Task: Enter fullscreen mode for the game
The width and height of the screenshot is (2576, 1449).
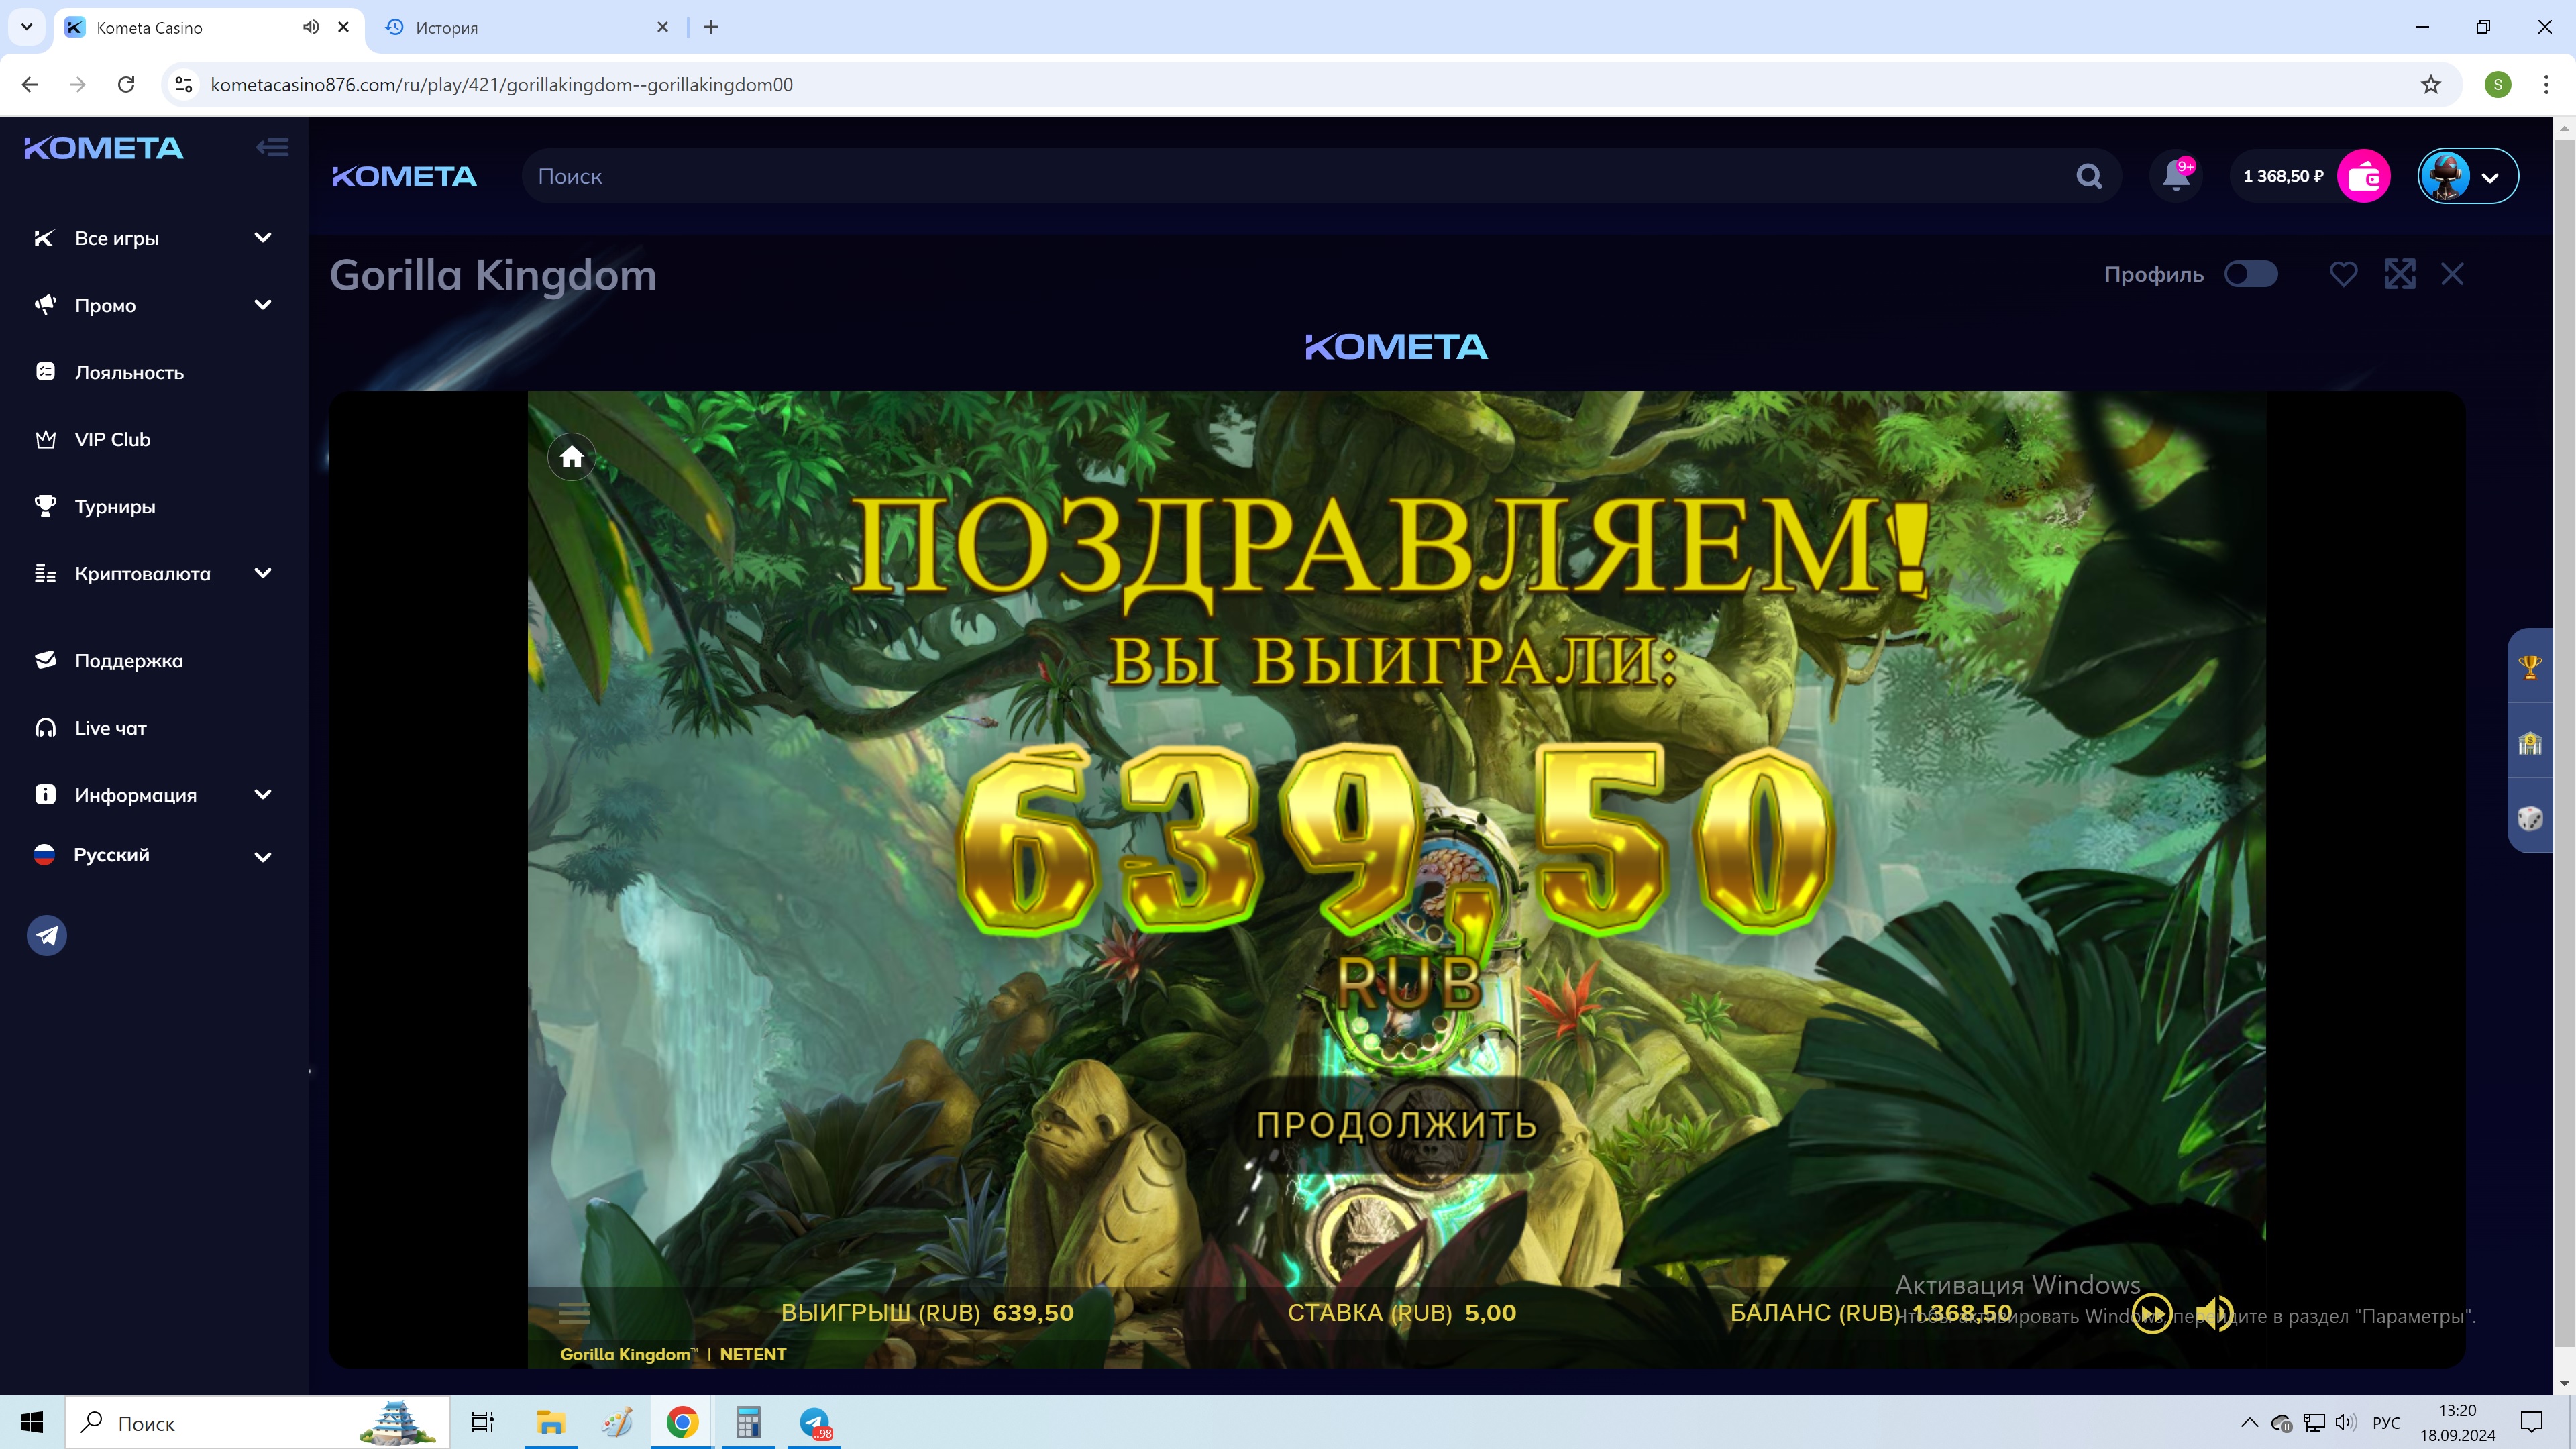Action: click(2399, 274)
